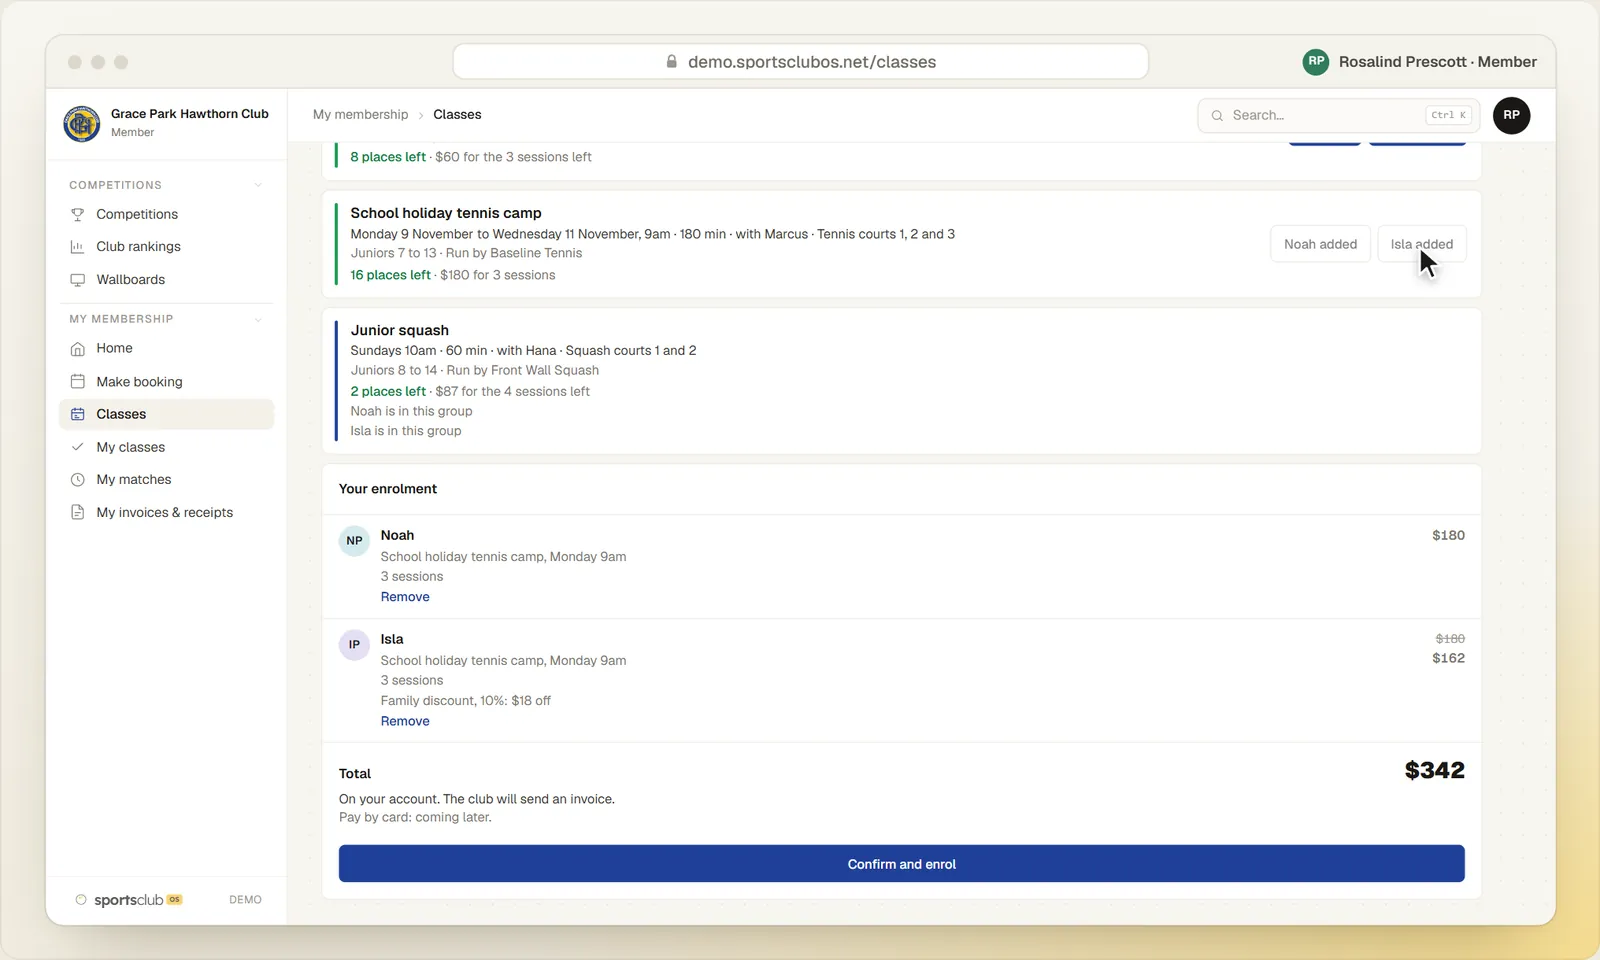Collapse the My Membership section chevron
Image resolution: width=1600 pixels, height=960 pixels.
coord(258,319)
